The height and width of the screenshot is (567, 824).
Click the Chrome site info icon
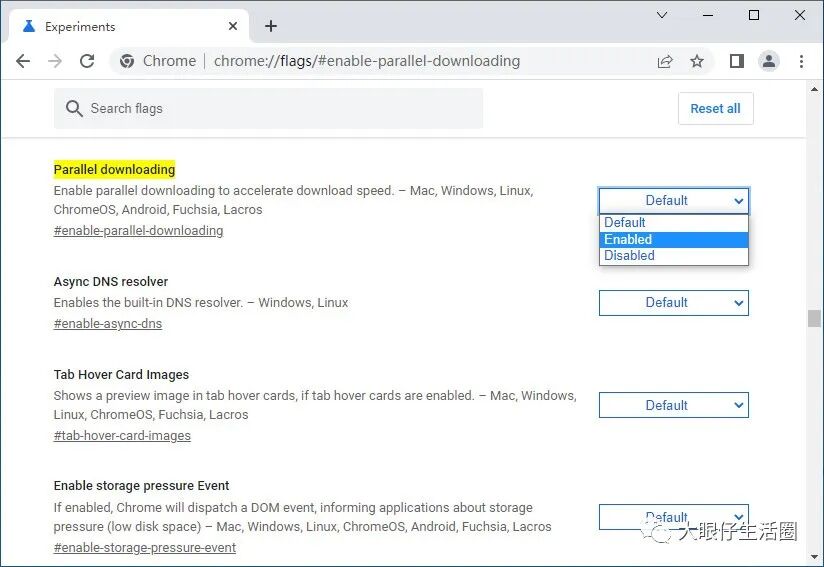coord(127,61)
